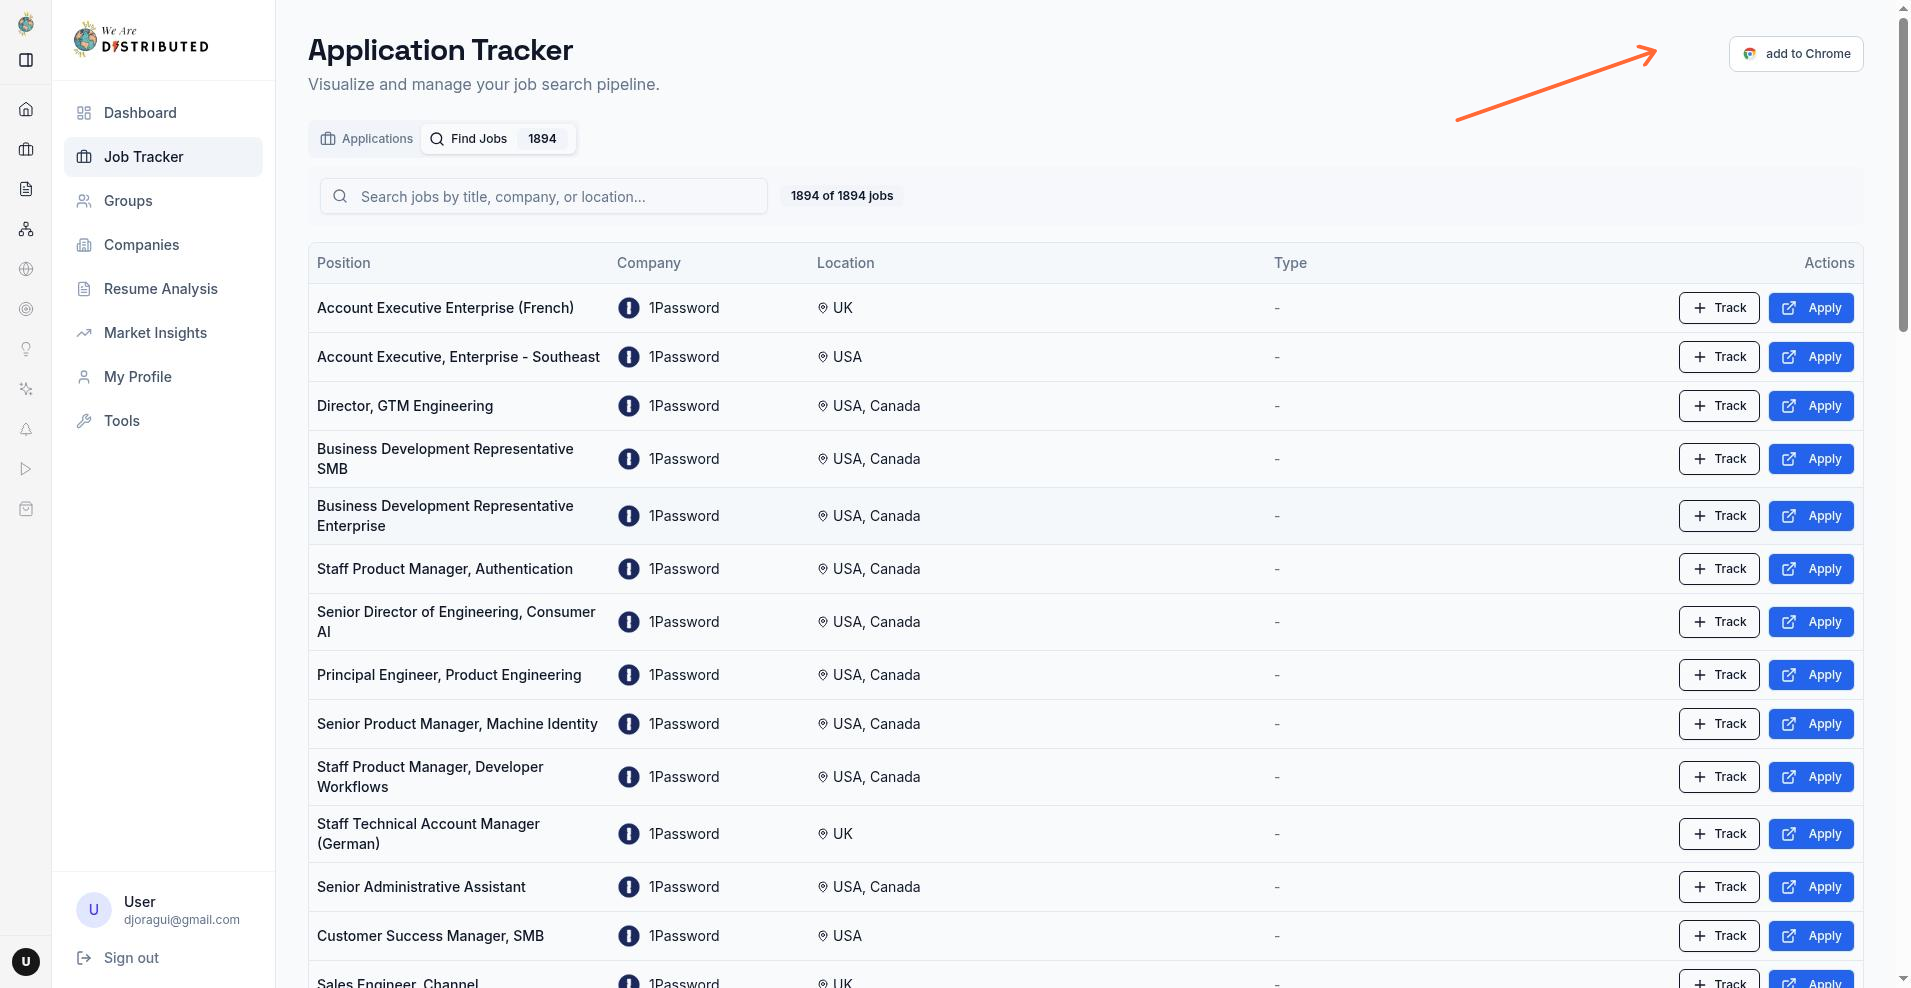The width and height of the screenshot is (1911, 988).
Task: Open Tools in the sidebar
Action: tap(163, 421)
